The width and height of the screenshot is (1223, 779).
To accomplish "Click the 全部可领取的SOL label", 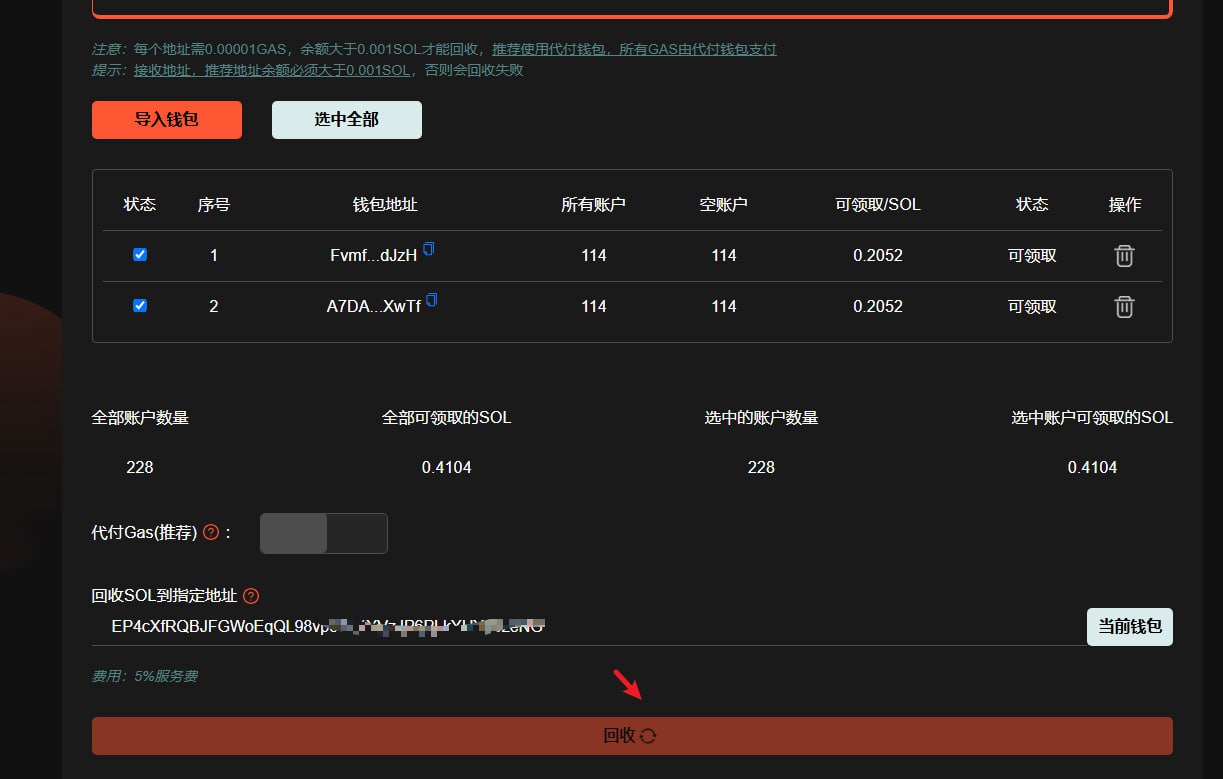I will point(447,417).
